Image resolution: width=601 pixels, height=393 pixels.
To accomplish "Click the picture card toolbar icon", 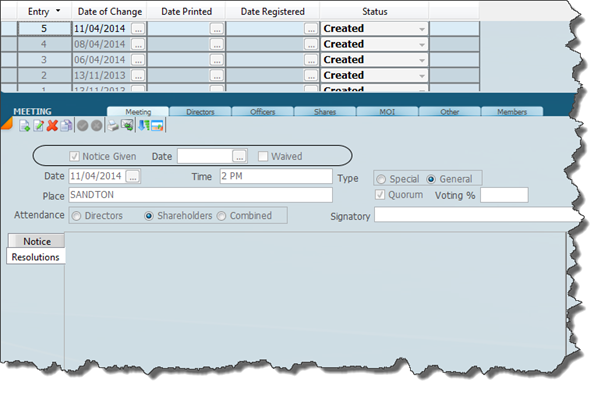I will click(157, 126).
